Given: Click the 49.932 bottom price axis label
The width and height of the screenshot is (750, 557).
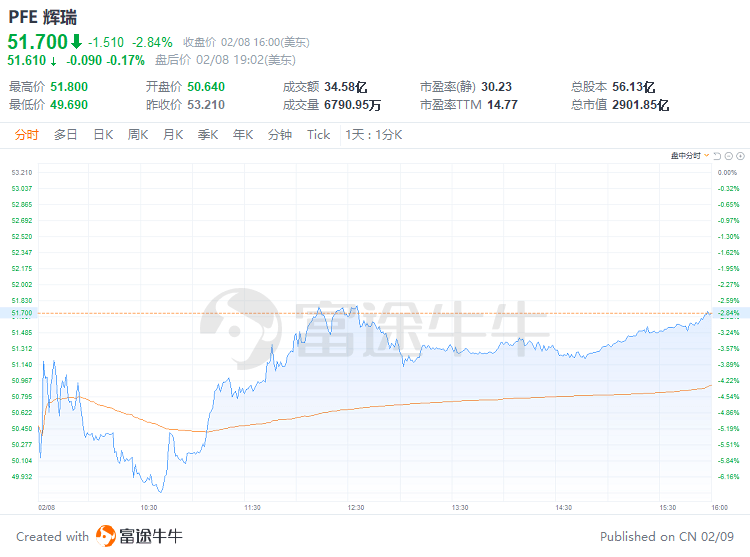Looking at the screenshot, I should pyautogui.click(x=22, y=477).
